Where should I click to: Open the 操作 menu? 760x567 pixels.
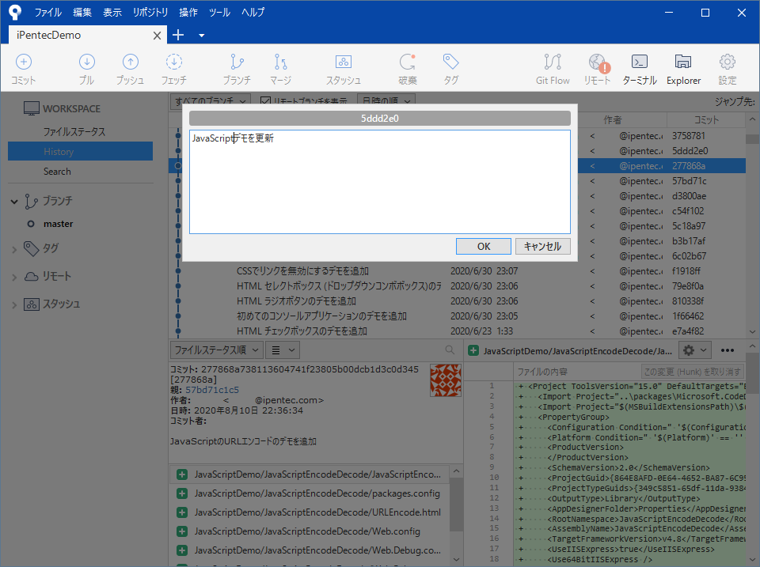[188, 12]
